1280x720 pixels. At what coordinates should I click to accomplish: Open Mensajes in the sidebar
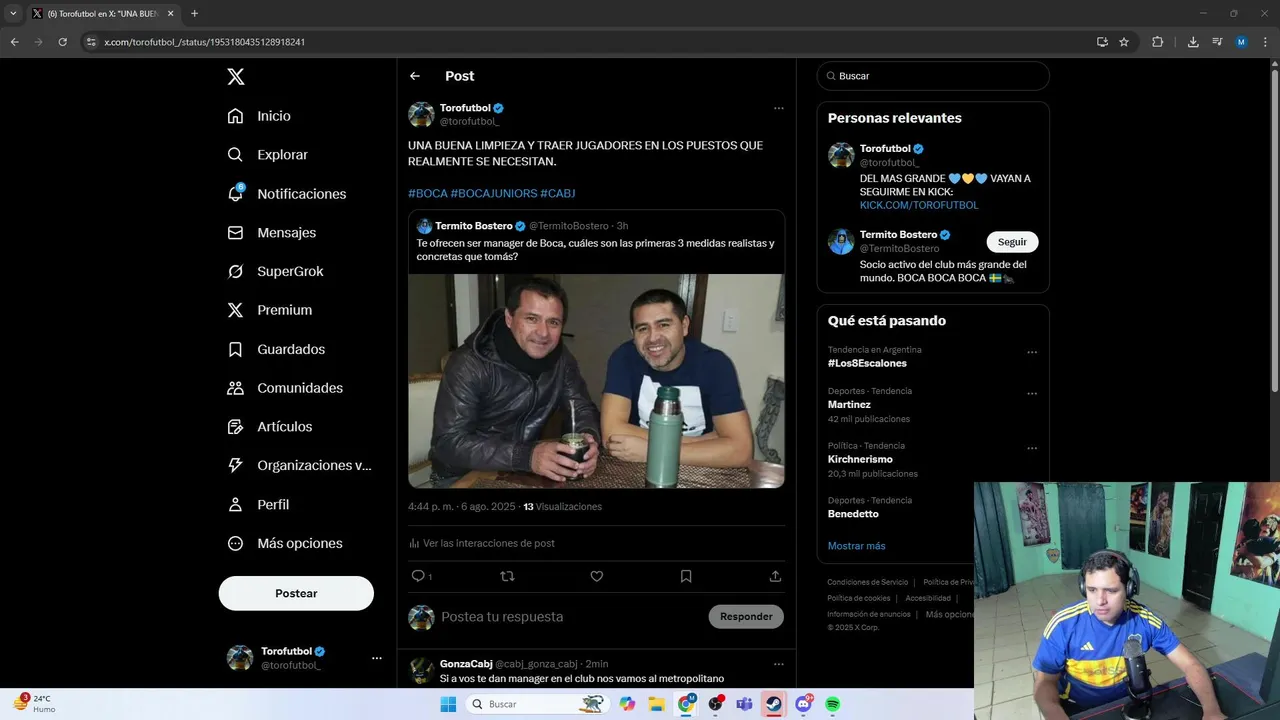tap(271, 232)
